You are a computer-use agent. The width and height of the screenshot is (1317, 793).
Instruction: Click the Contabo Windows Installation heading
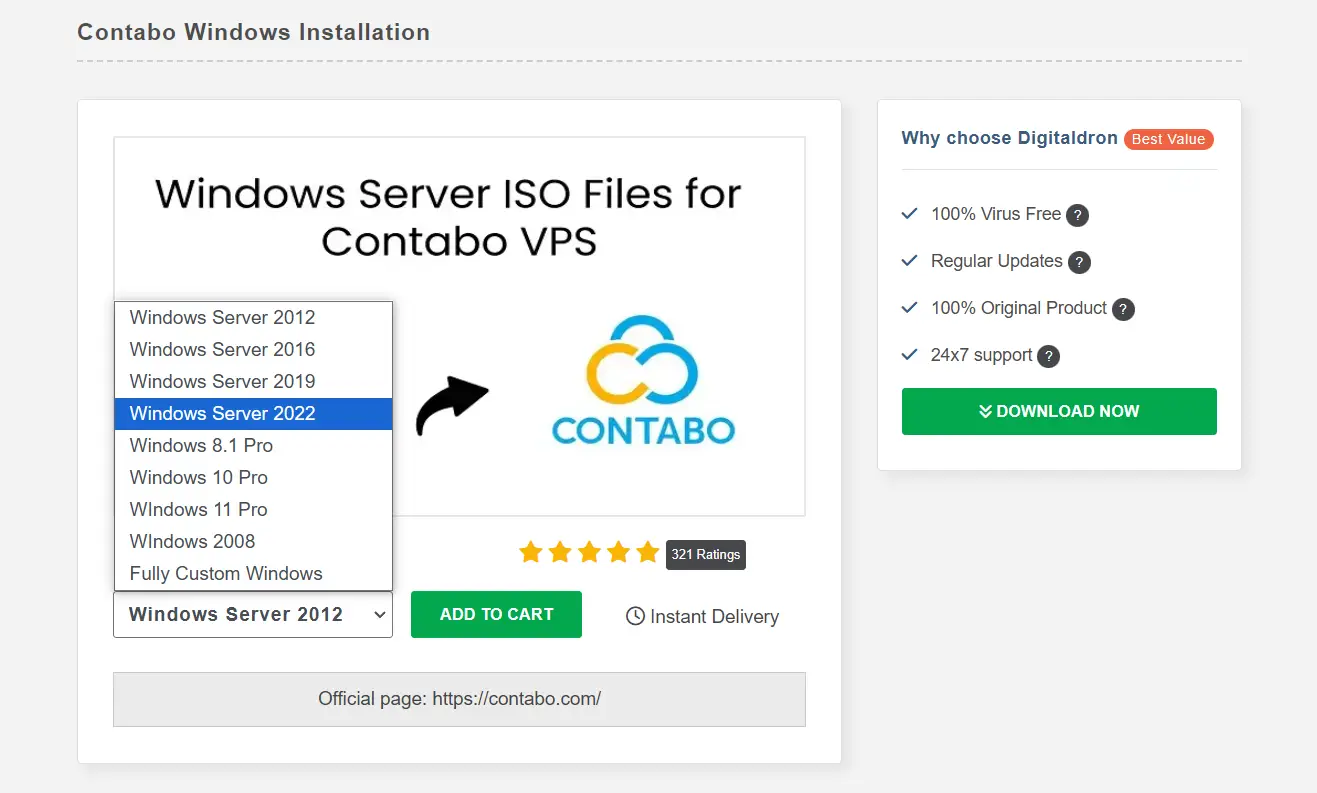(254, 32)
